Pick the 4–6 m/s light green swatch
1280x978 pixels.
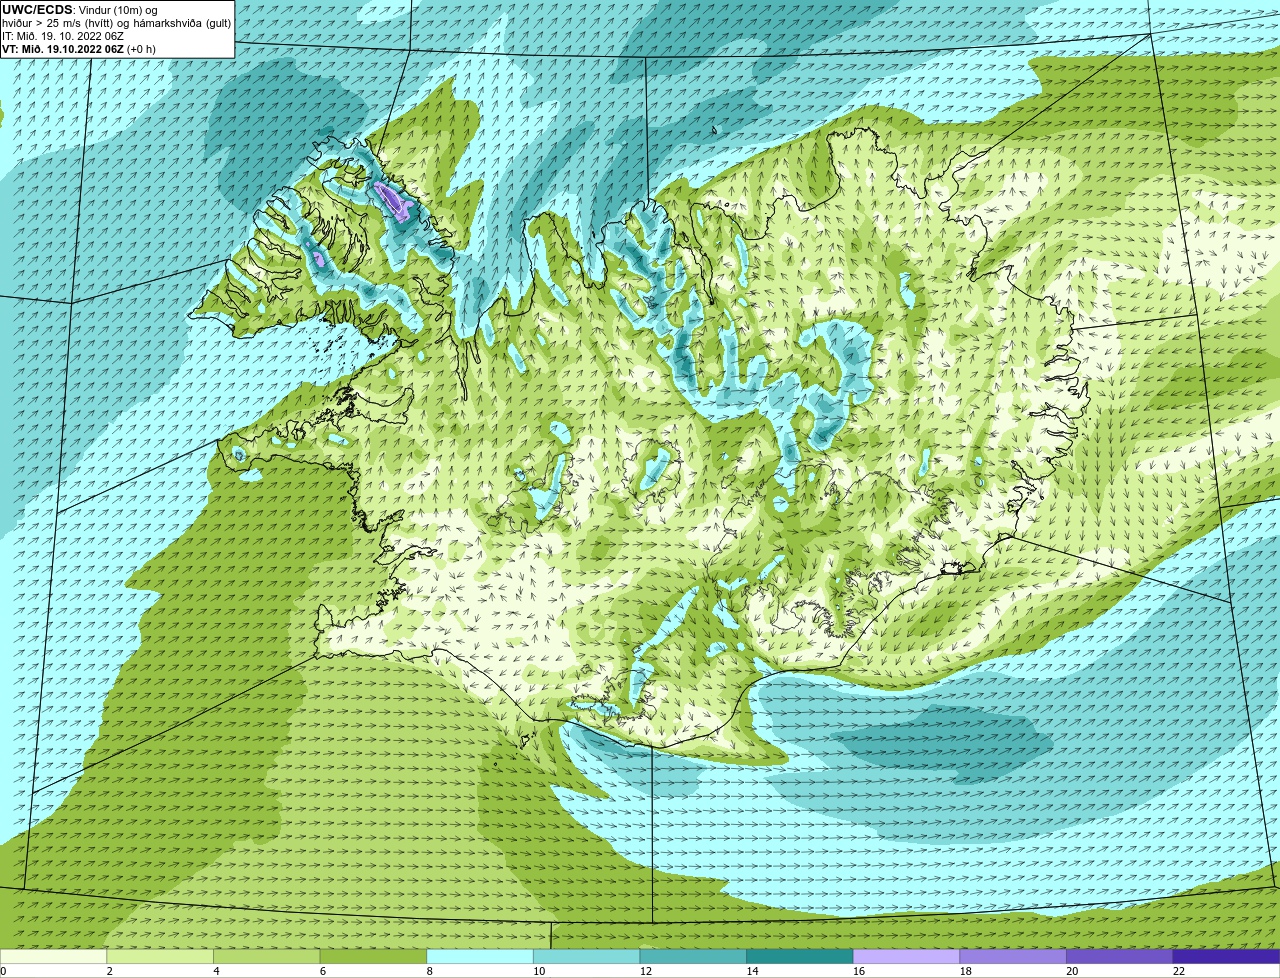[266, 956]
